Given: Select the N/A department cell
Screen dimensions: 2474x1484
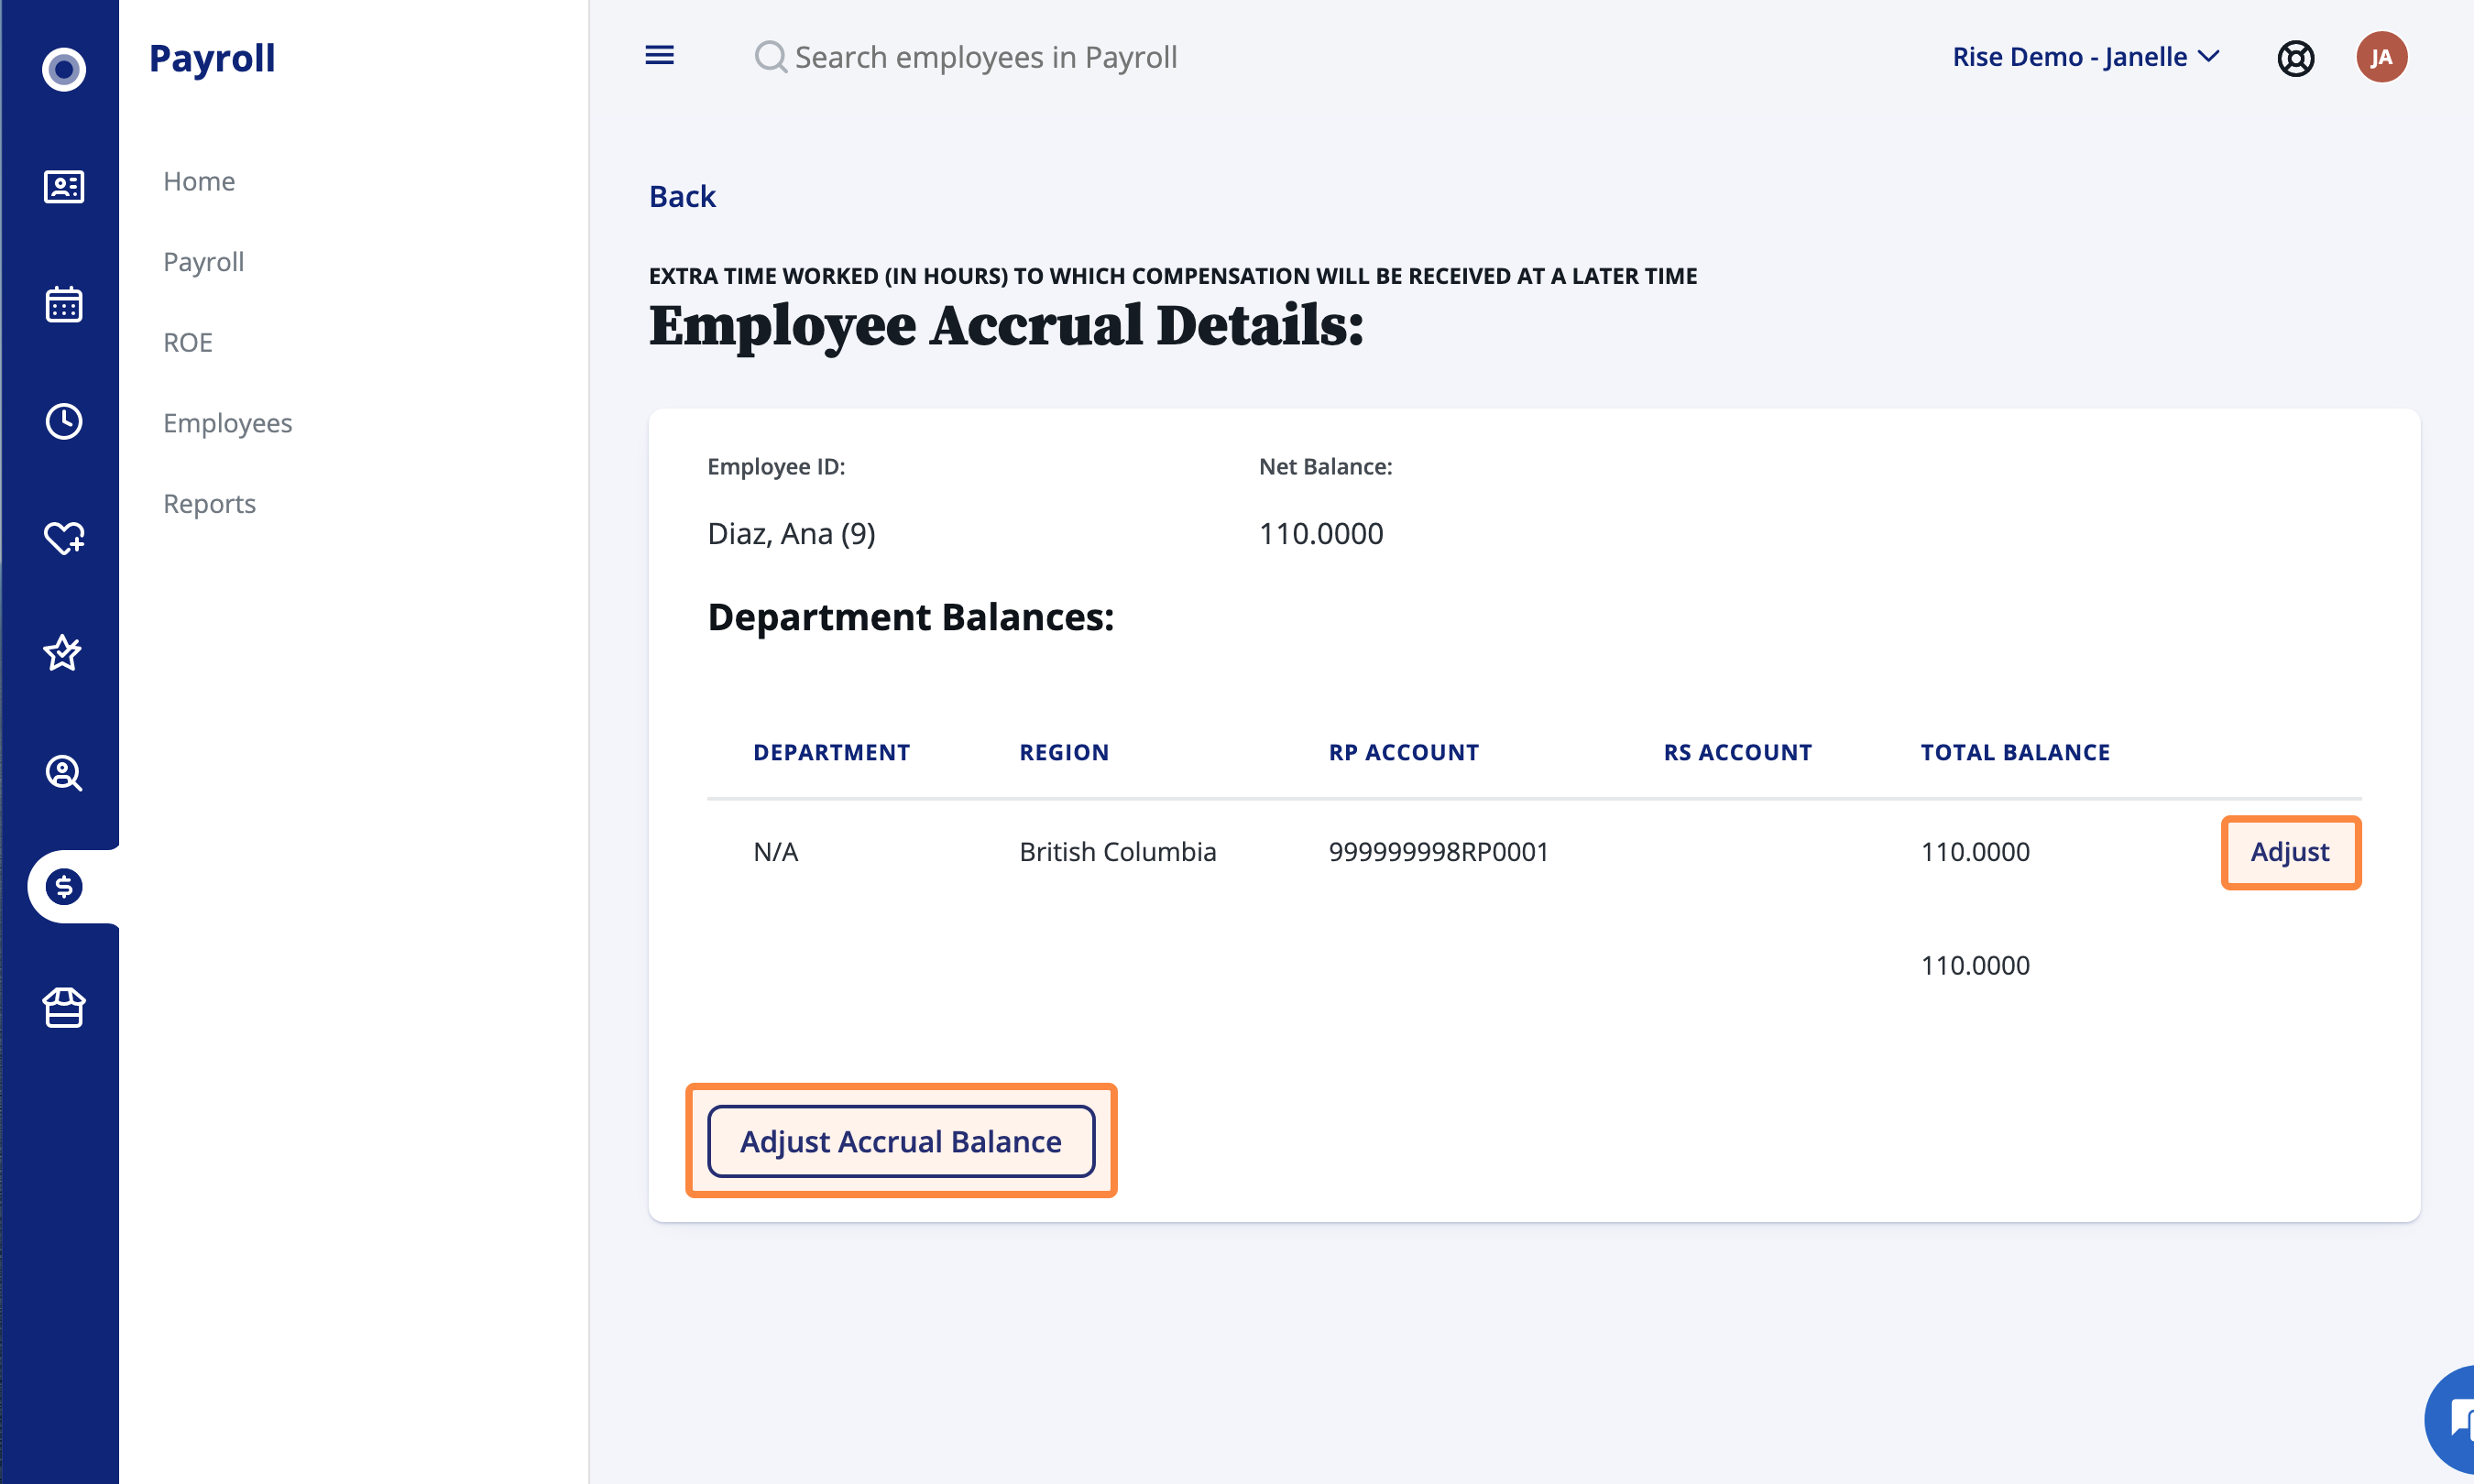Looking at the screenshot, I should point(775,852).
